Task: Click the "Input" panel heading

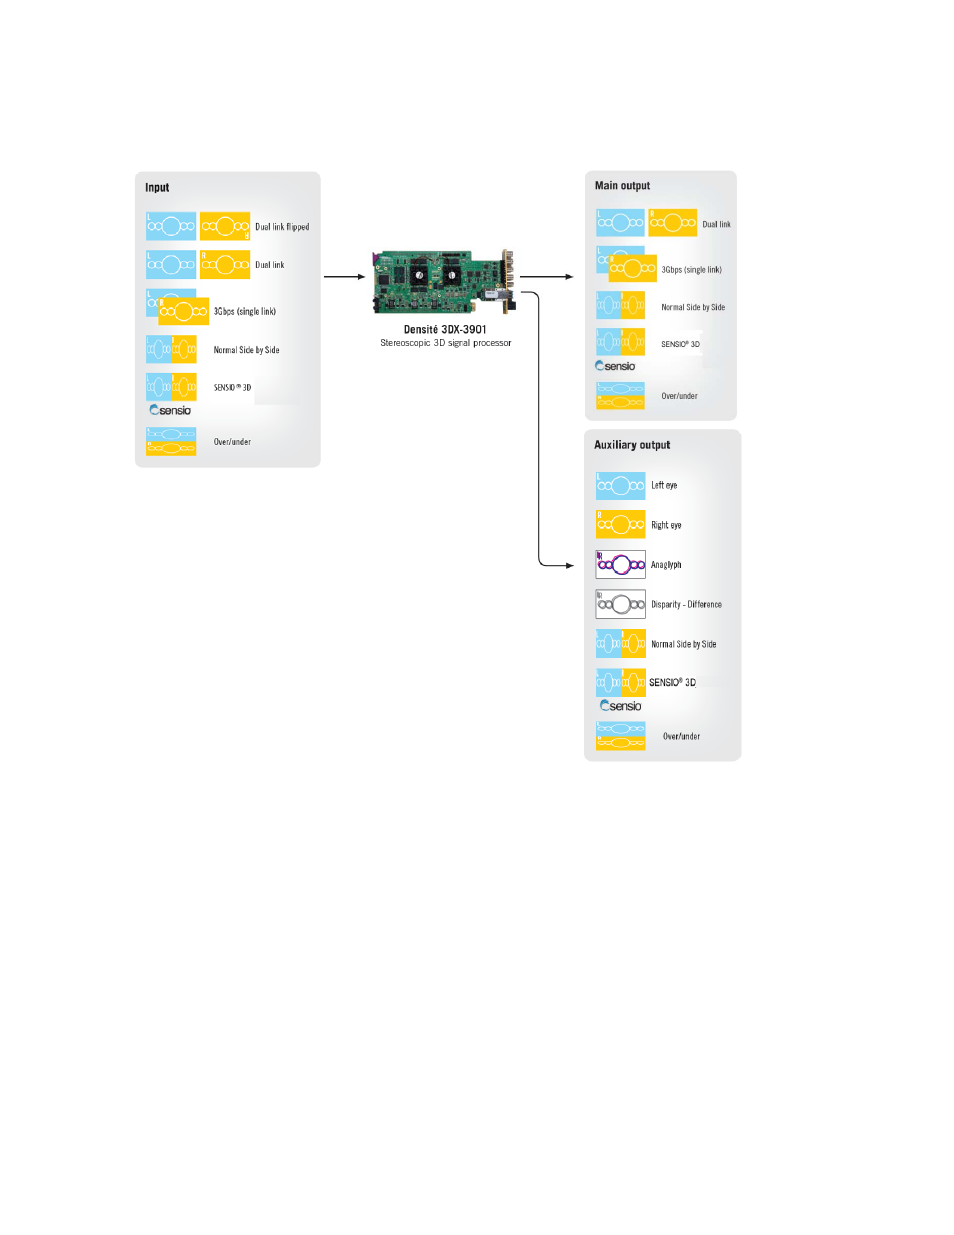Action: [157, 187]
